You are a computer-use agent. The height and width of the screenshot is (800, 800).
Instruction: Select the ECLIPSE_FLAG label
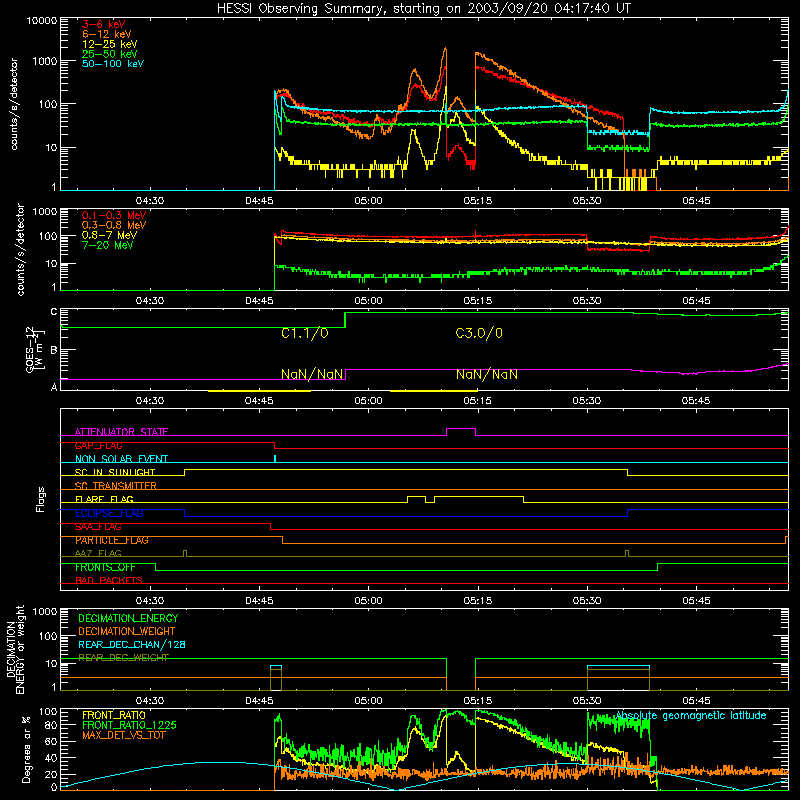coord(109,513)
